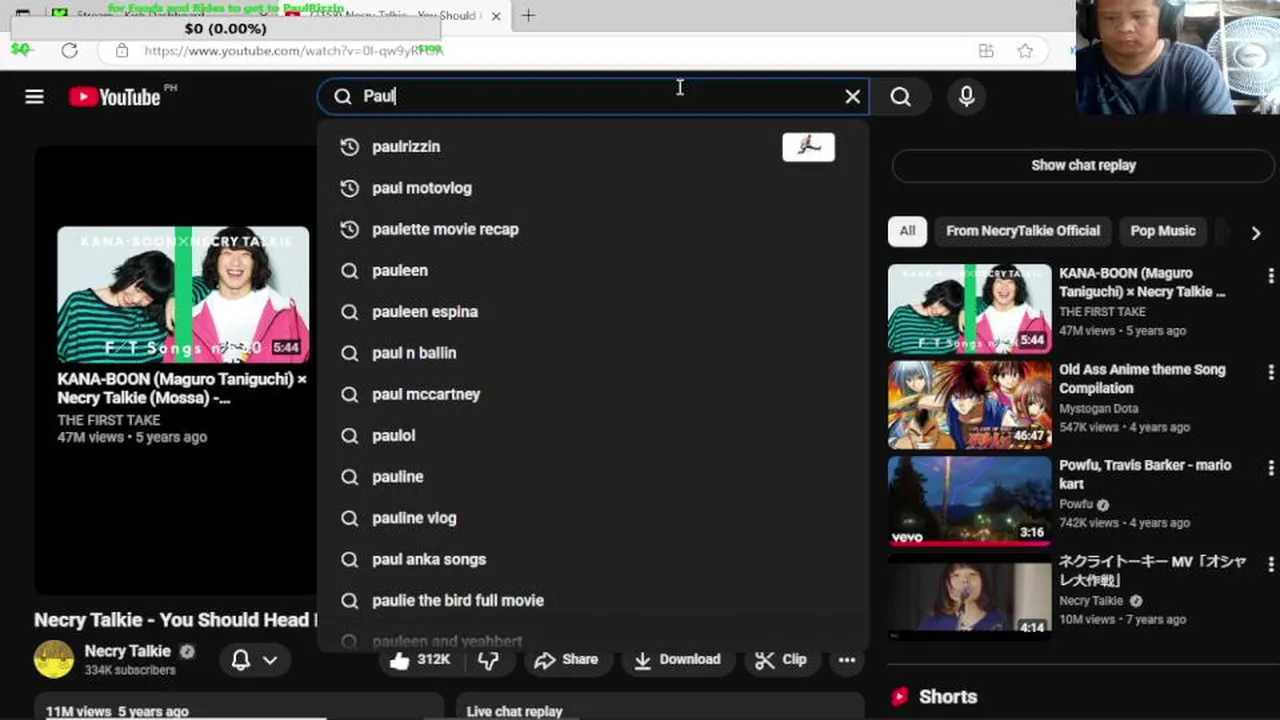Click history icon beside paul motovlog

[349, 188]
